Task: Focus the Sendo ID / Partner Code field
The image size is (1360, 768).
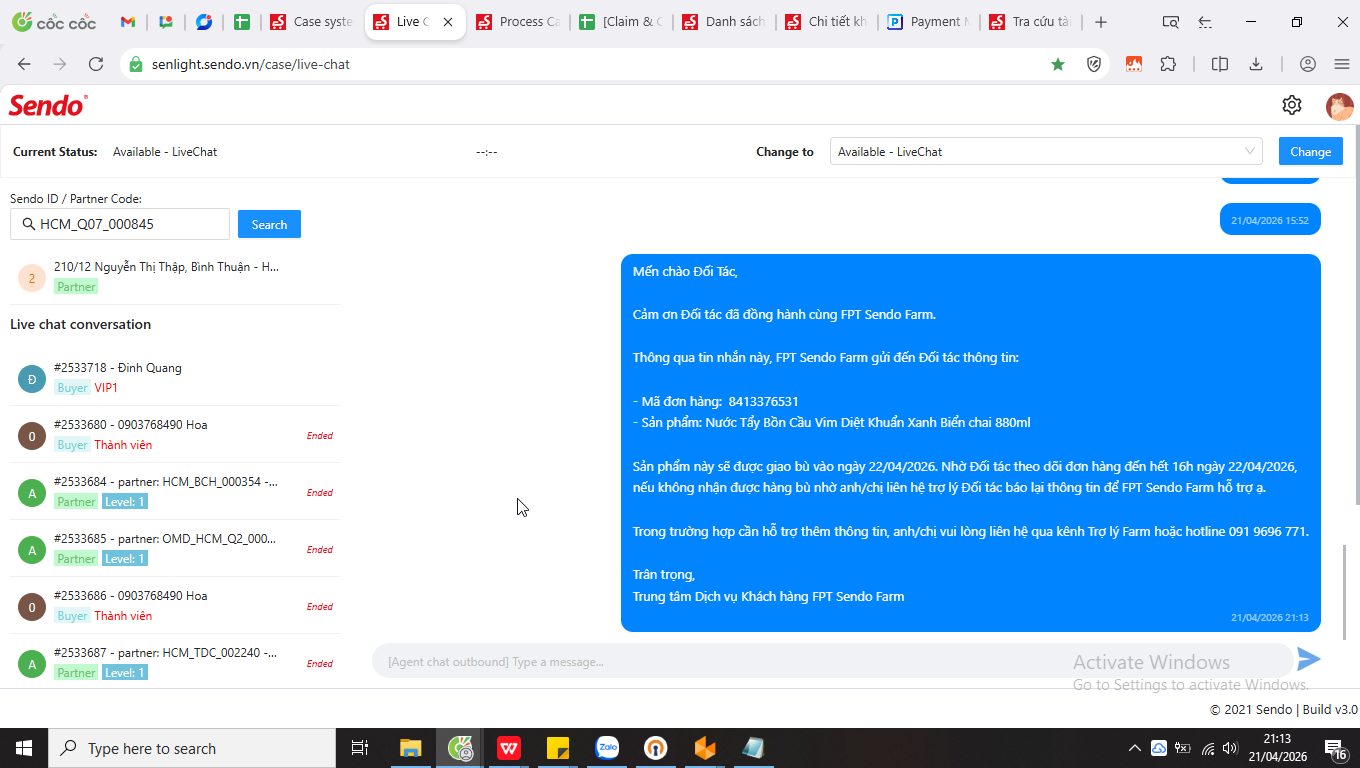Action: tap(120, 224)
